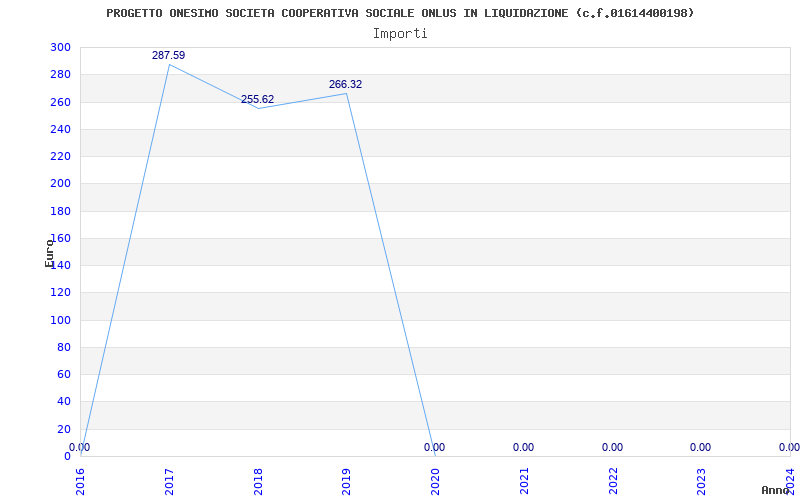Click the 240 y-axis tick label
This screenshot has width=800, height=500.
pyautogui.click(x=60, y=129)
